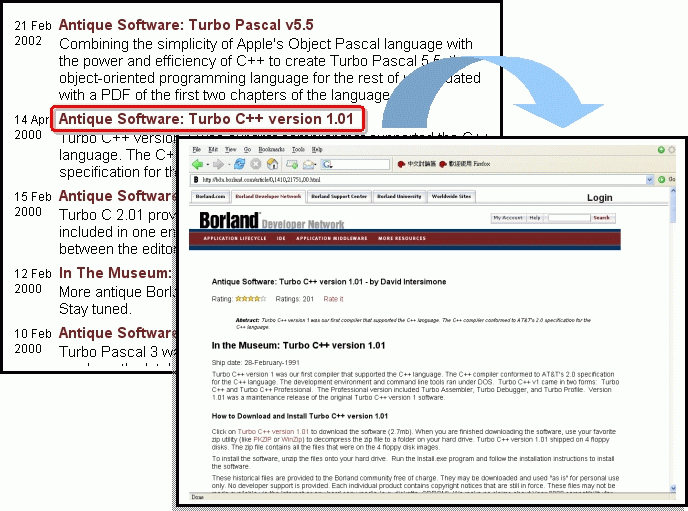Open the APPLICATION LIFECYCLE nav item
Screen dimensions: 688x511
click(235, 239)
